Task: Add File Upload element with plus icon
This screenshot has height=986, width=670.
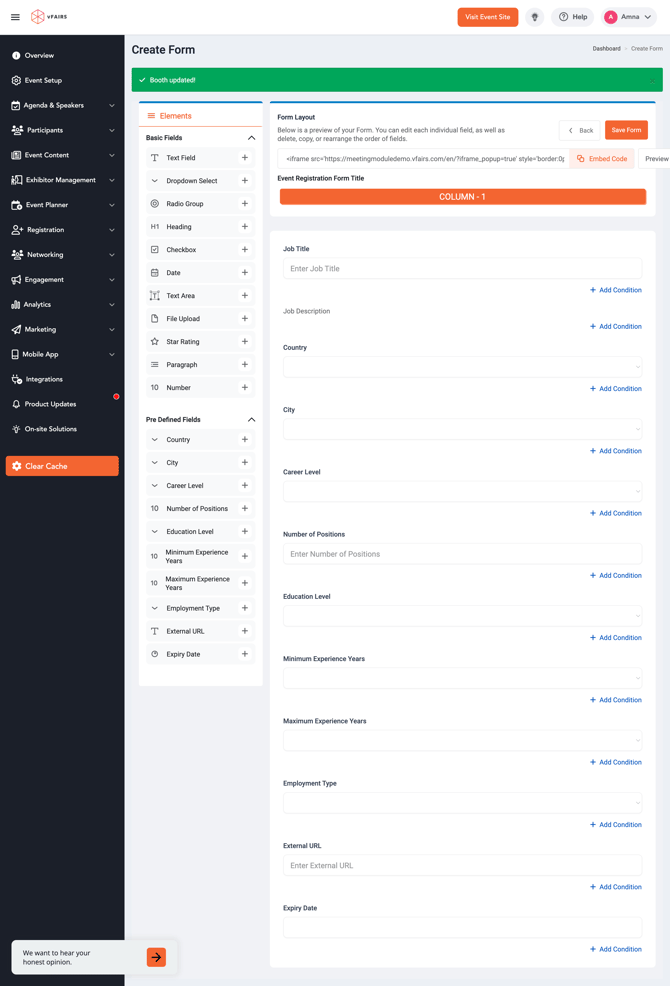Action: coord(245,319)
